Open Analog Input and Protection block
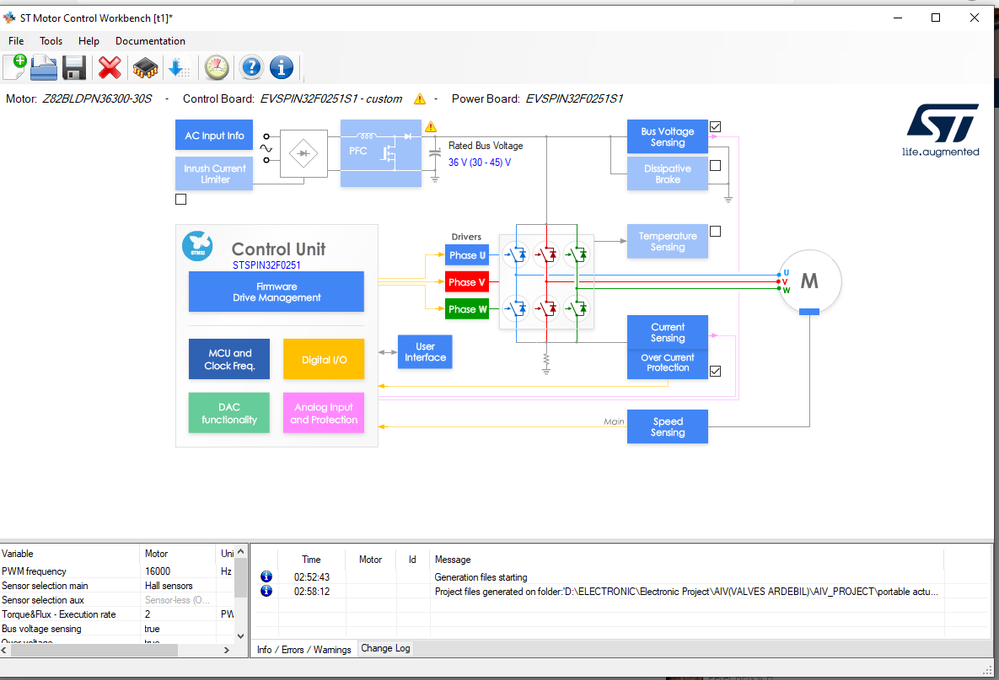The image size is (999, 680). coord(324,413)
